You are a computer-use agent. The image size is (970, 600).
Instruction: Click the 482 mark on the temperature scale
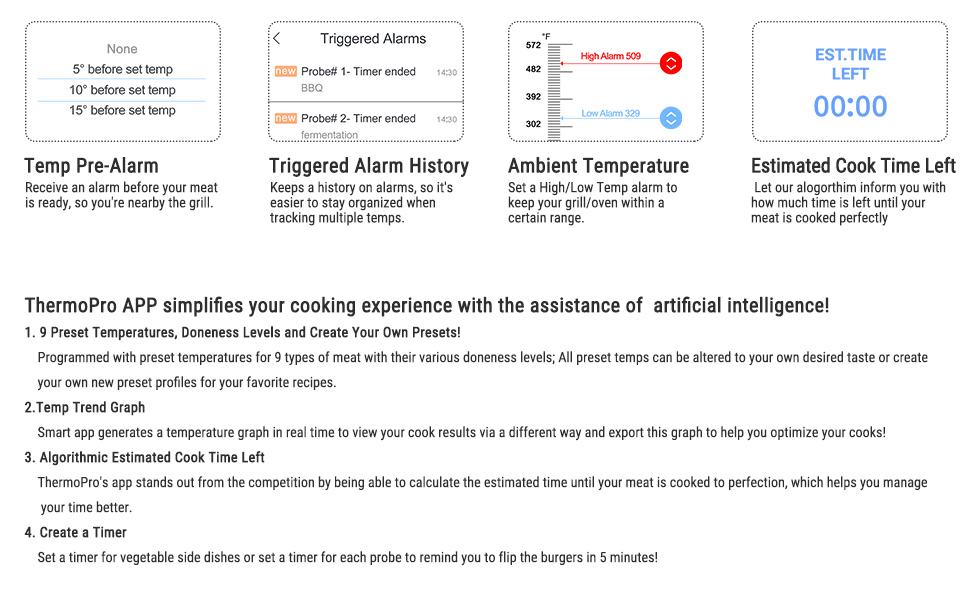[x=533, y=69]
